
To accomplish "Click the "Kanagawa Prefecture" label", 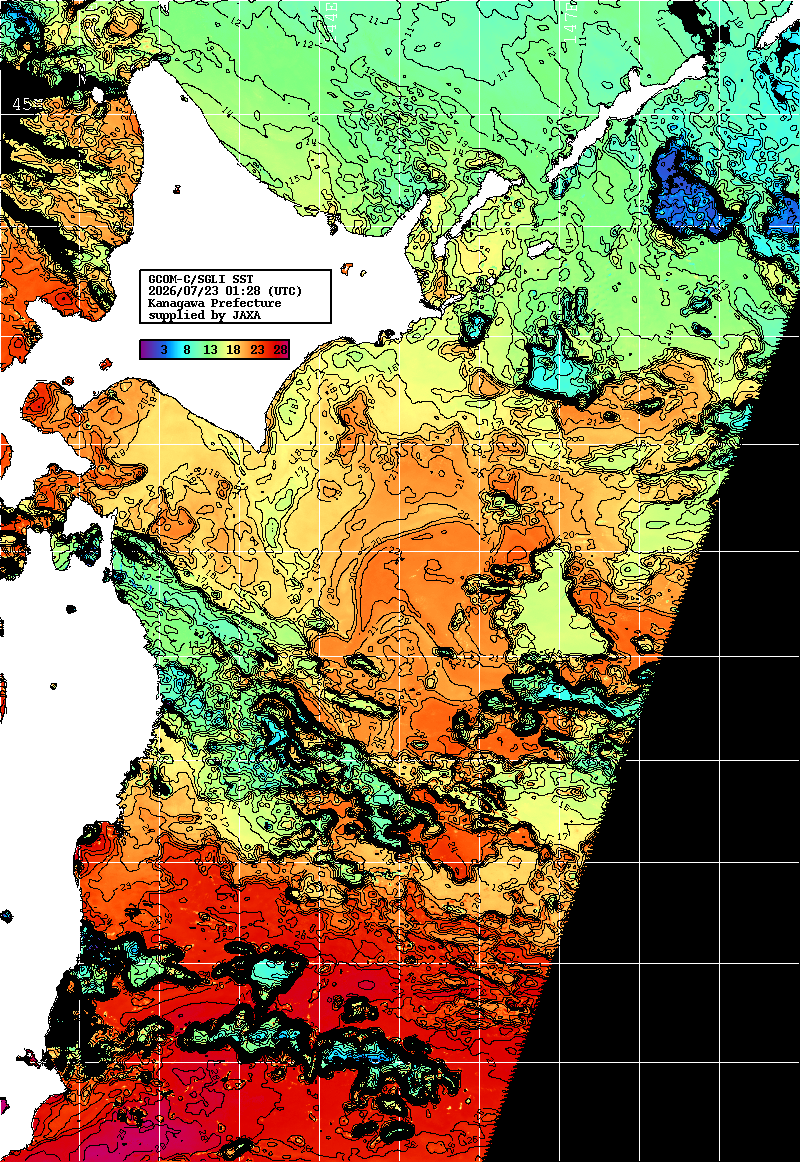I will click(215, 303).
